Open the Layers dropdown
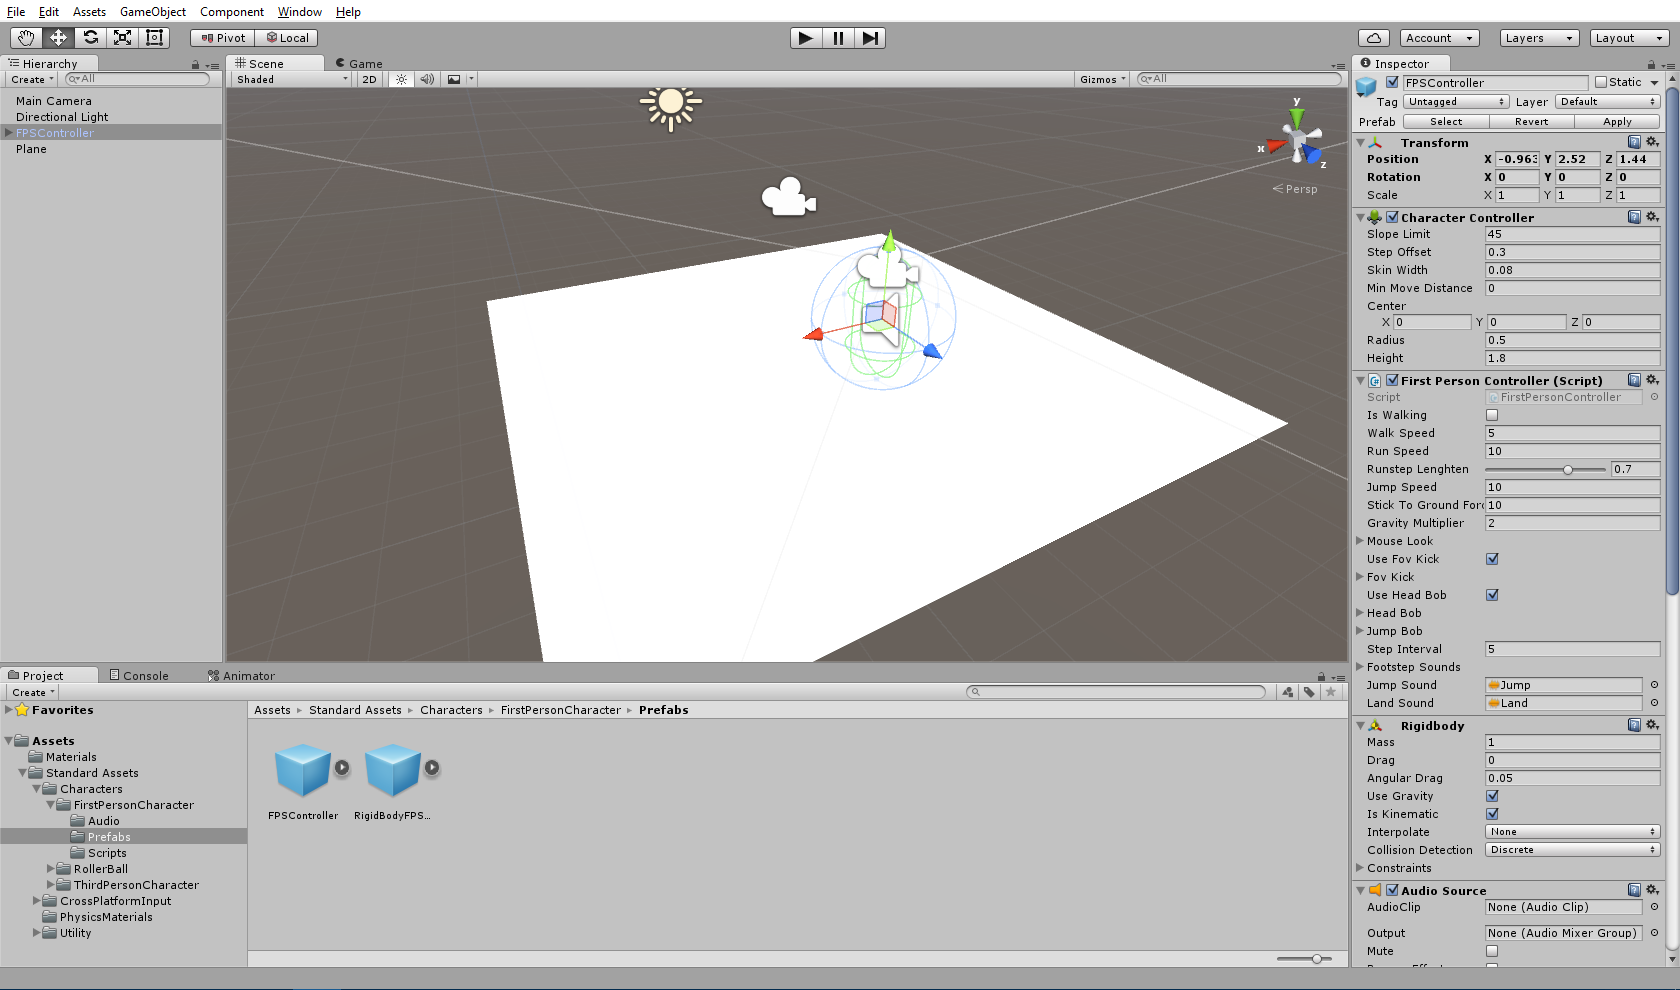 click(1539, 38)
